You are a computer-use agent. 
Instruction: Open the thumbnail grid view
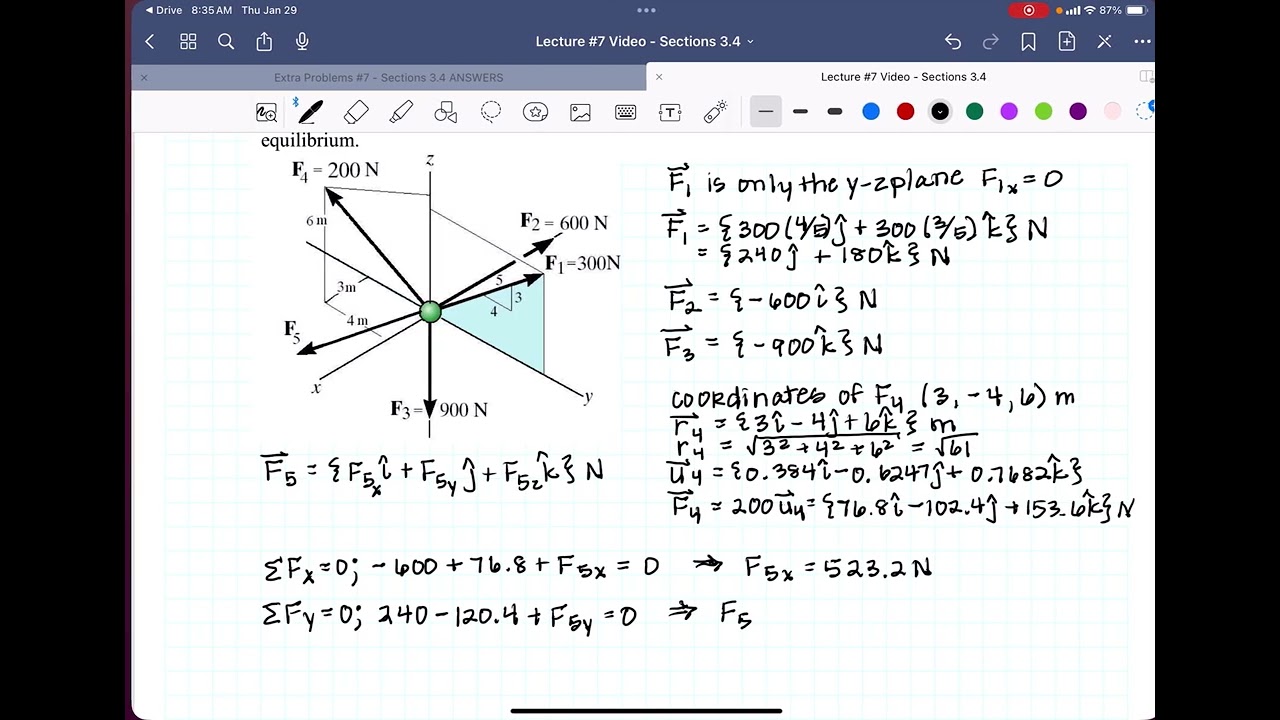click(188, 42)
